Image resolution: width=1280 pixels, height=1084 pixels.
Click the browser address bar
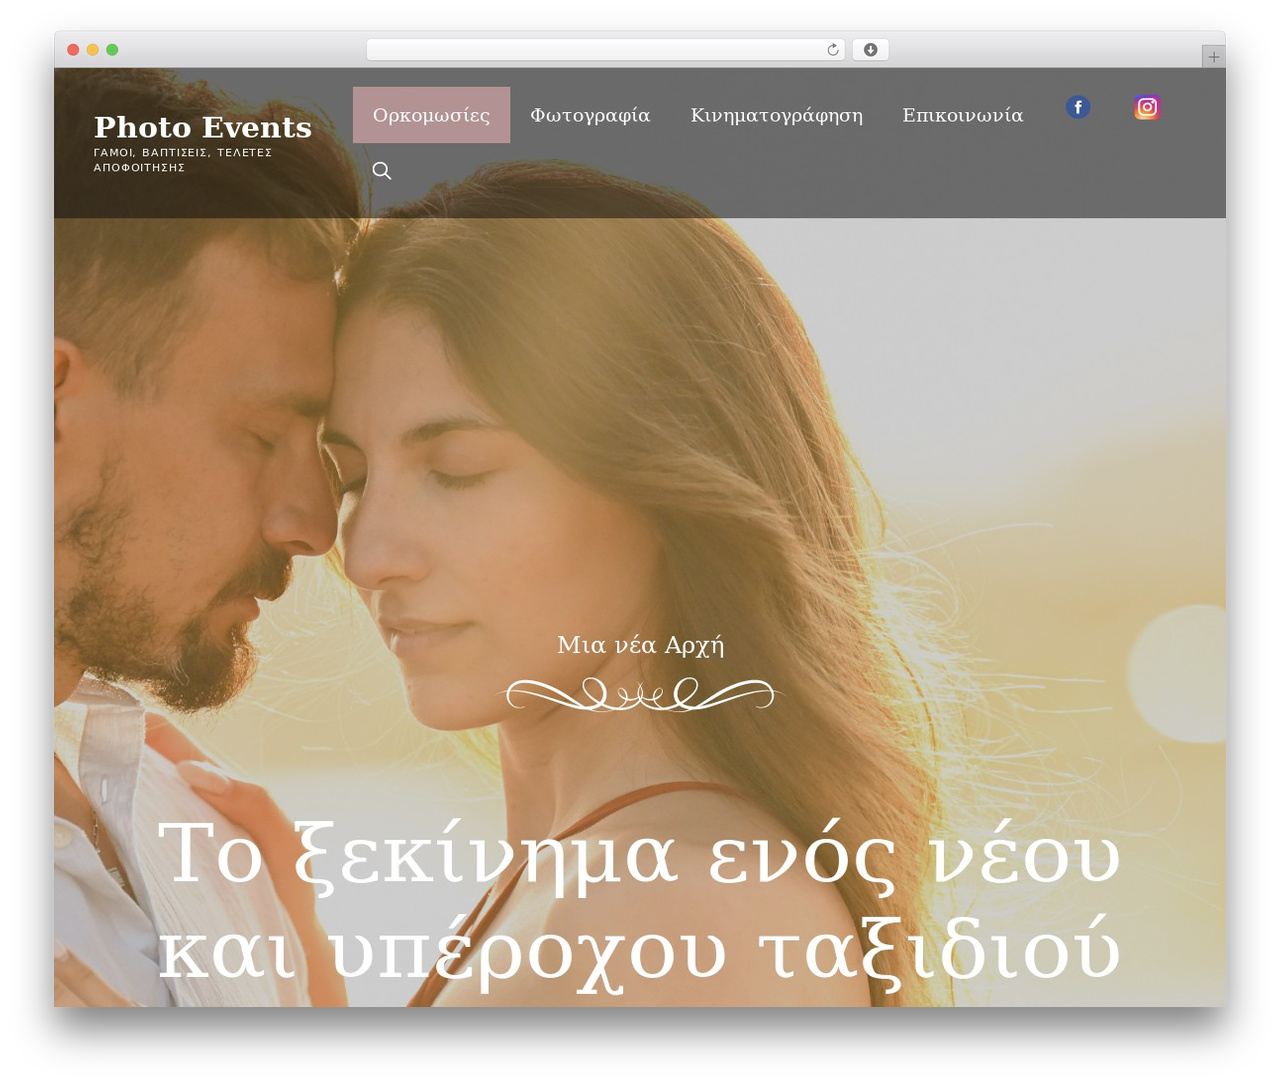[605, 50]
